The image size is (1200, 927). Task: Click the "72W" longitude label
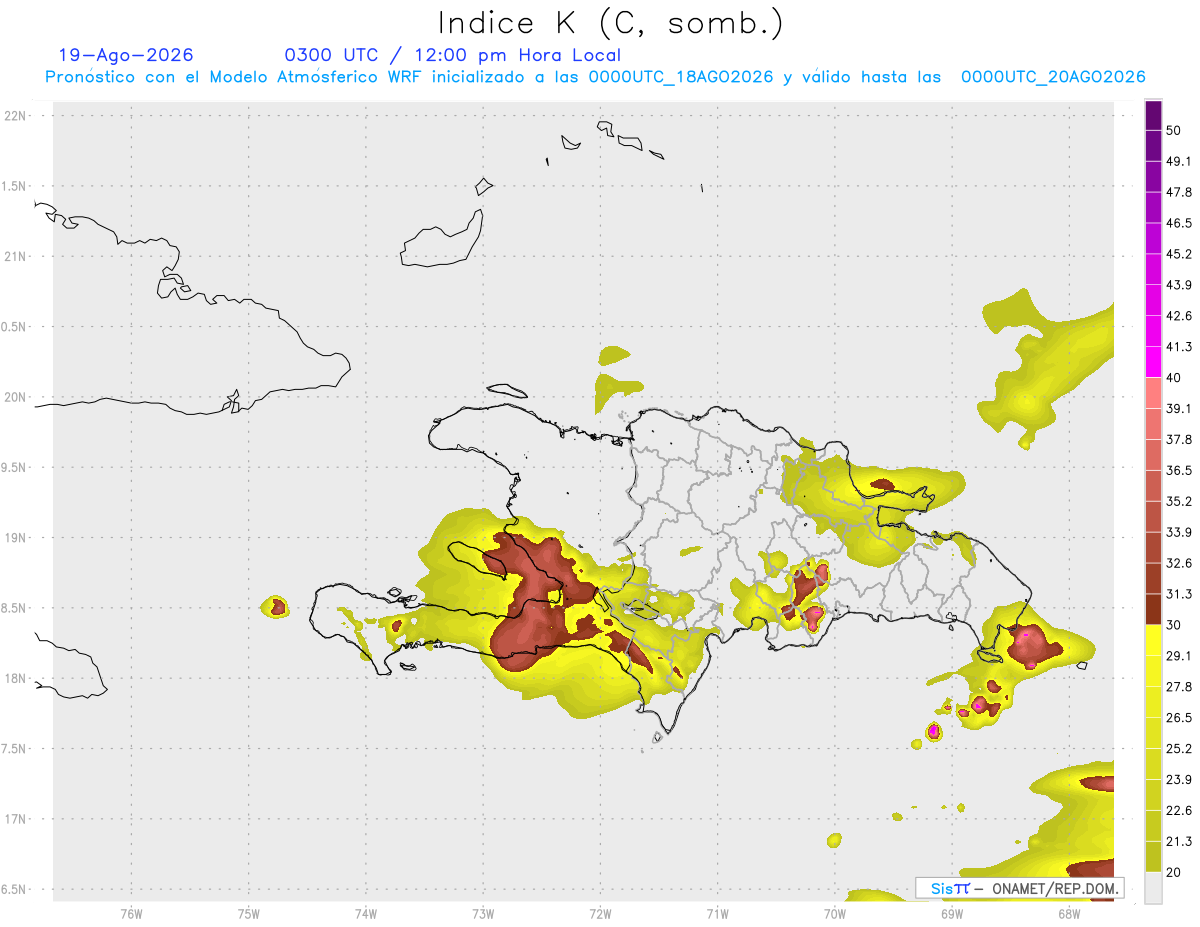pos(600,913)
